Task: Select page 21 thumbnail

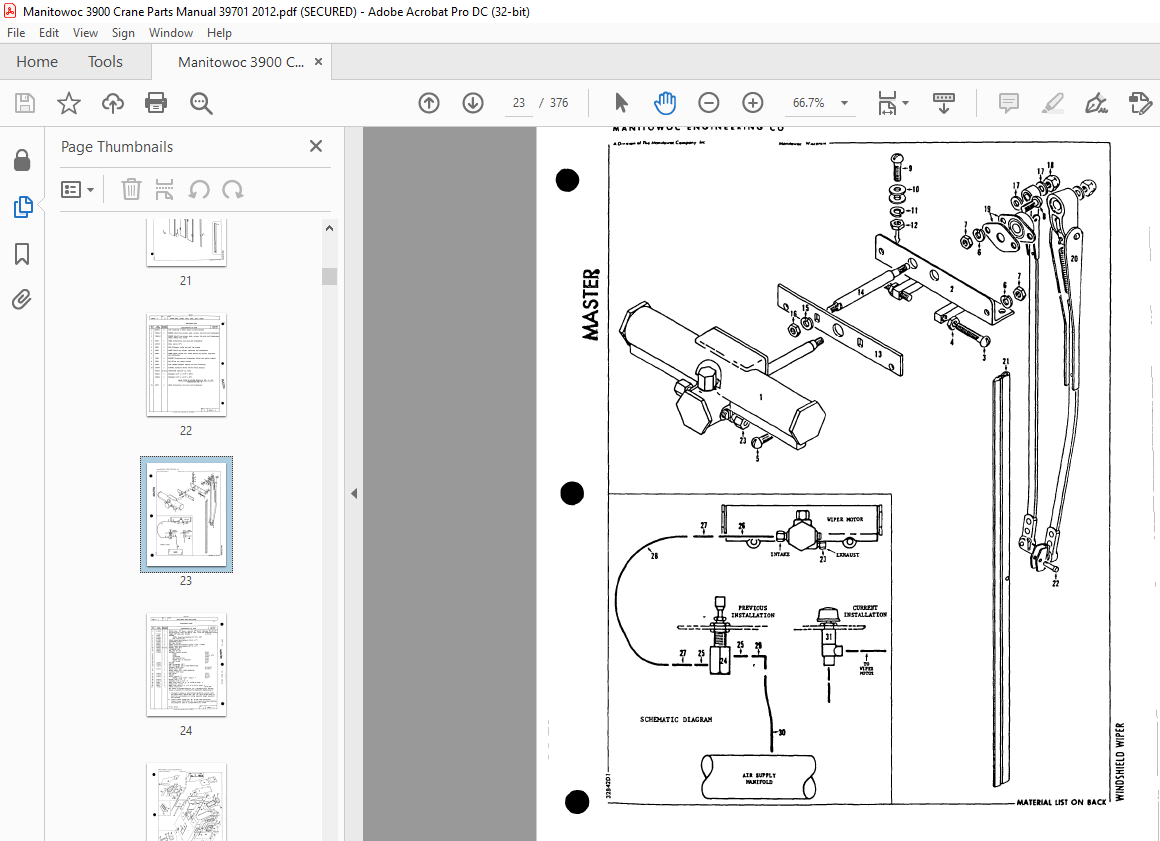Action: [186, 243]
